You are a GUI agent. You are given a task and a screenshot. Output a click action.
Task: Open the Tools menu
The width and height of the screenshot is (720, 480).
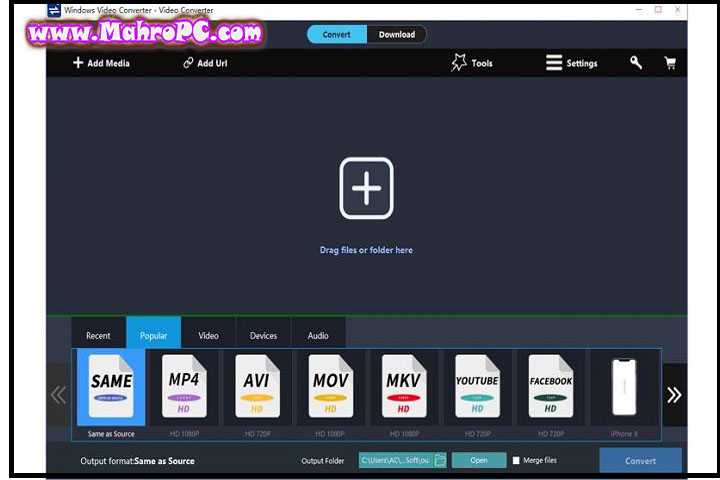point(472,63)
